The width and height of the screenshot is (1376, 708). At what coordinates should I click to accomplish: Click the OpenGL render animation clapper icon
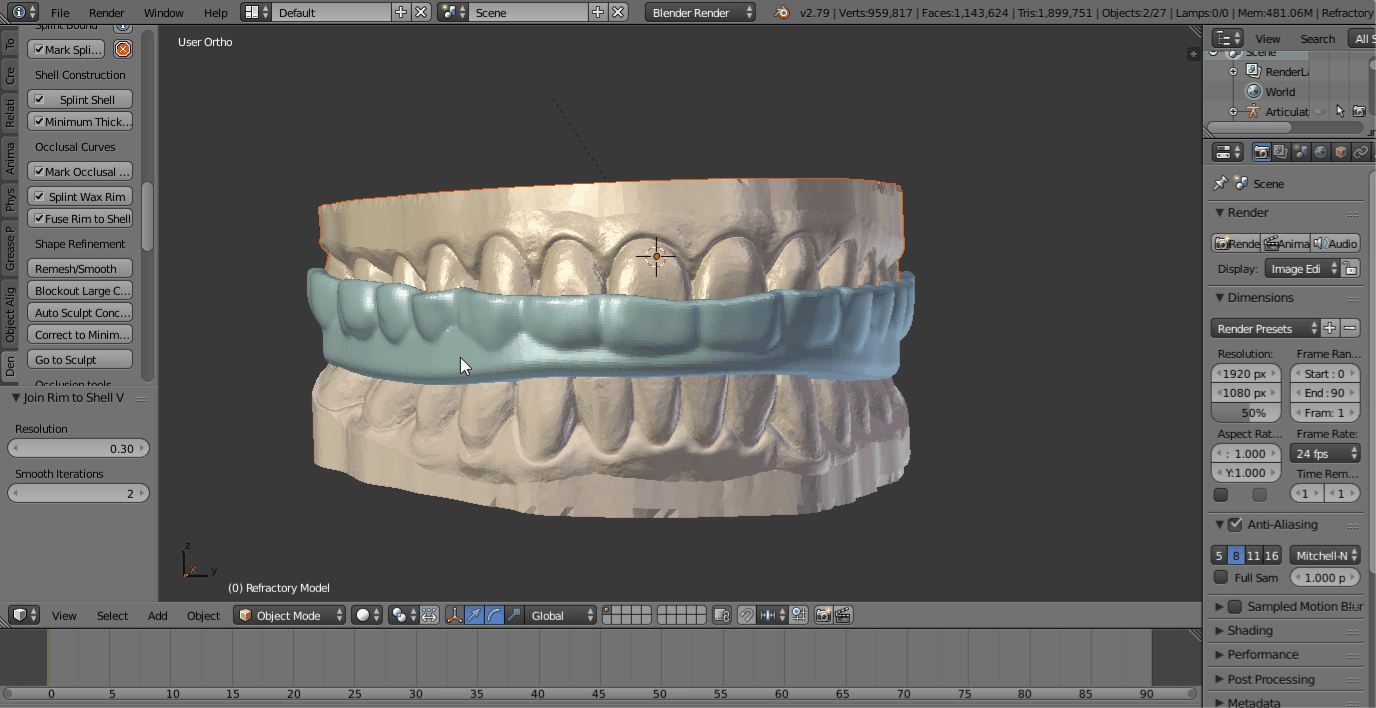843,615
